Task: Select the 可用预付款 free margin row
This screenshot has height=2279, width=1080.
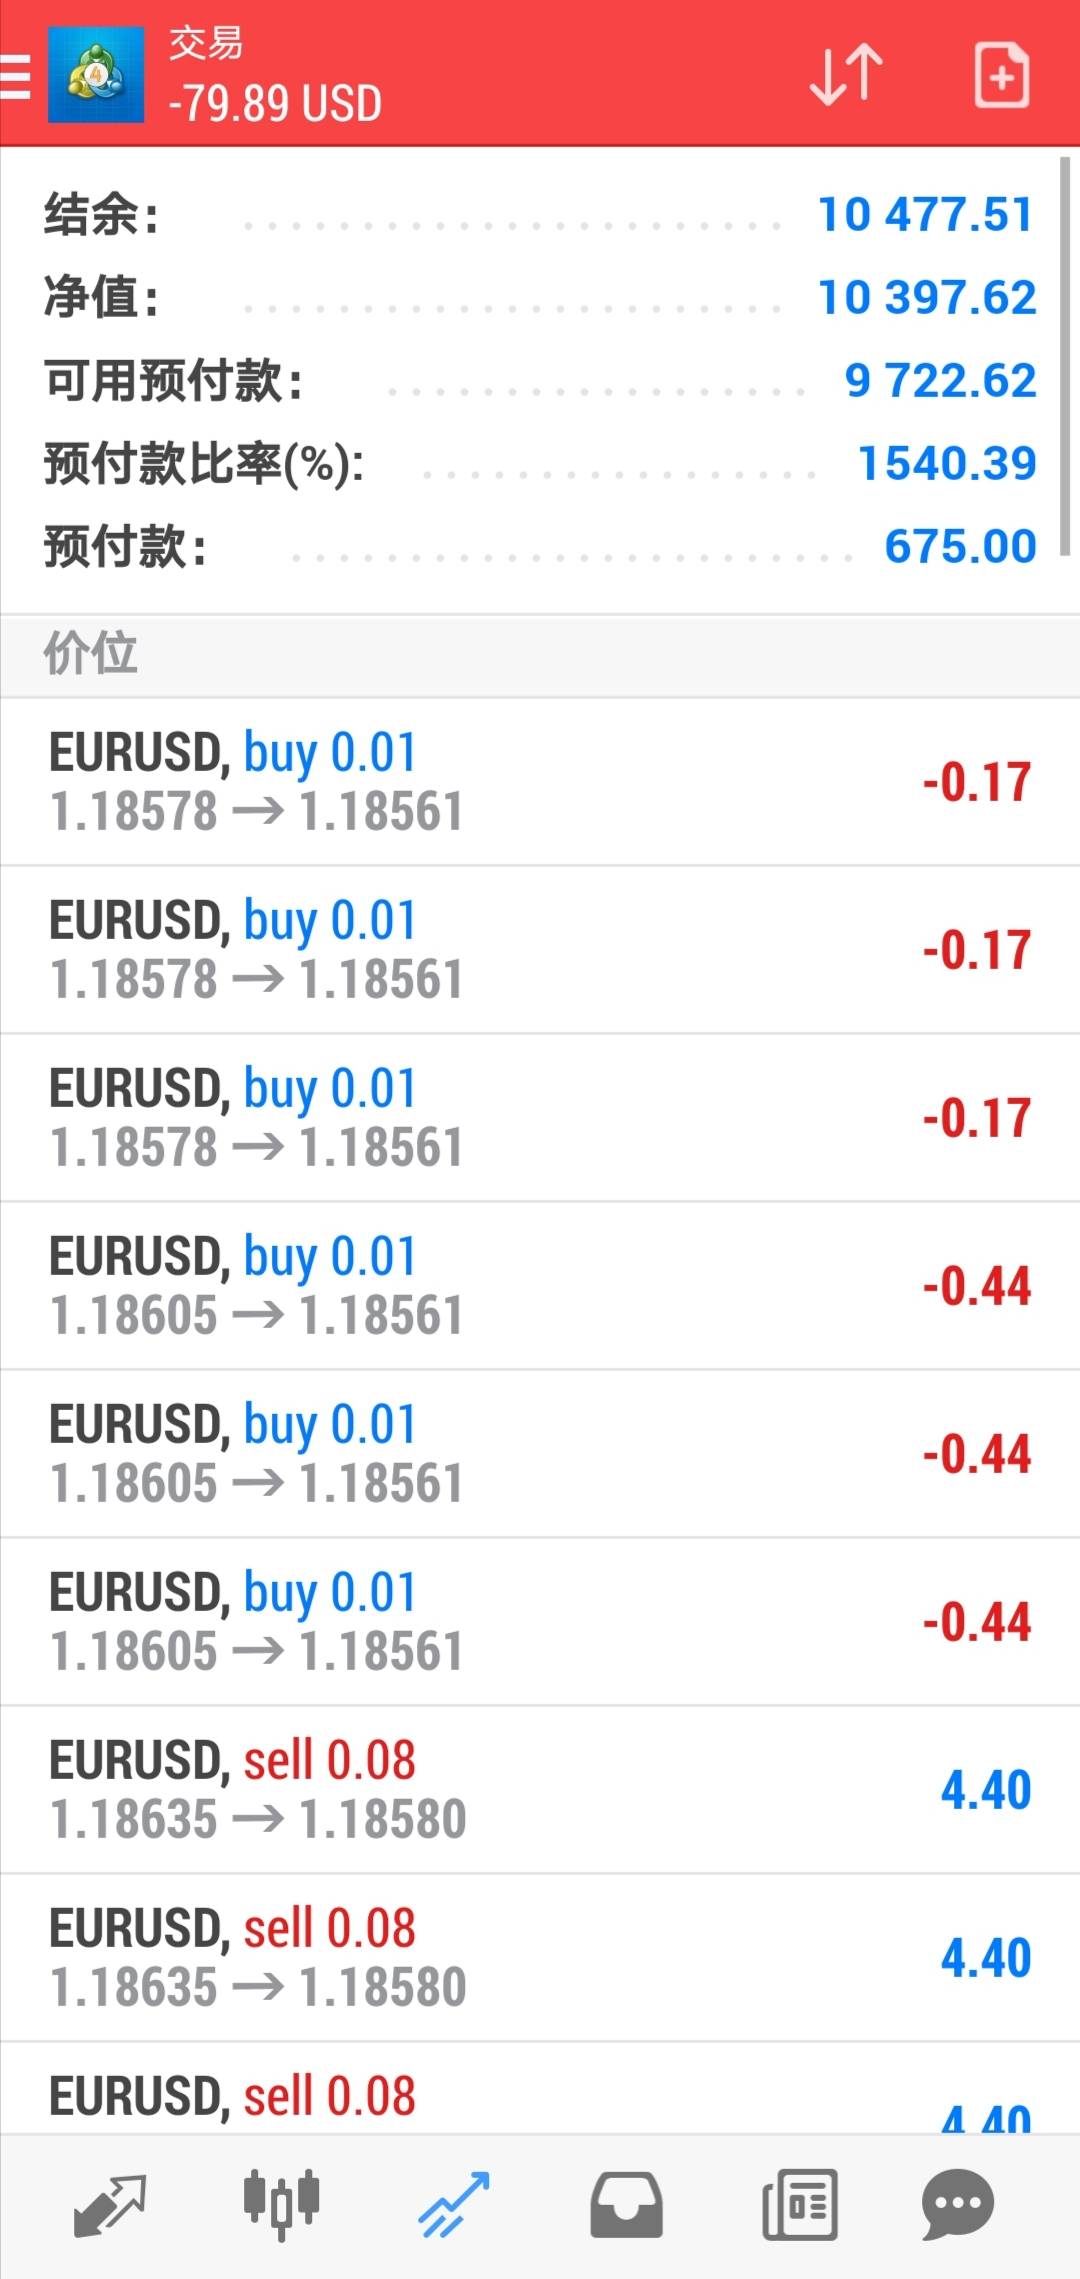Action: pyautogui.click(x=538, y=381)
